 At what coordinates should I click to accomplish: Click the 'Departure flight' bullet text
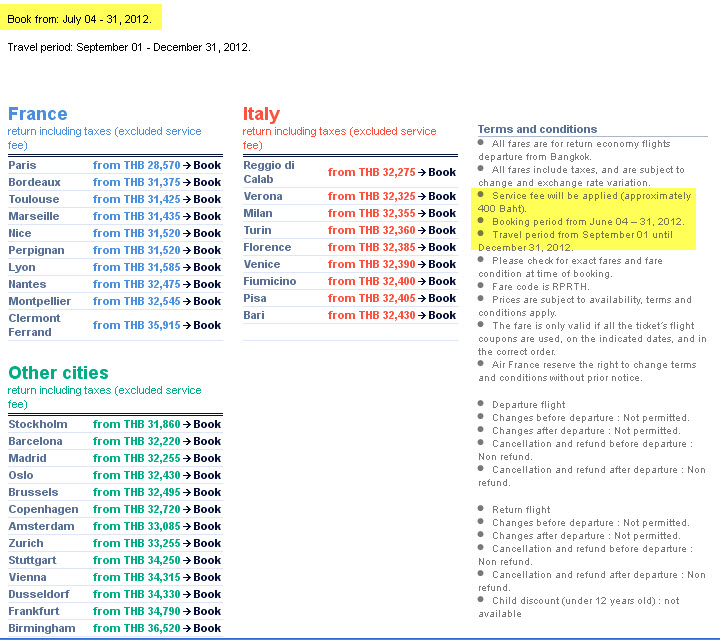[x=529, y=404]
